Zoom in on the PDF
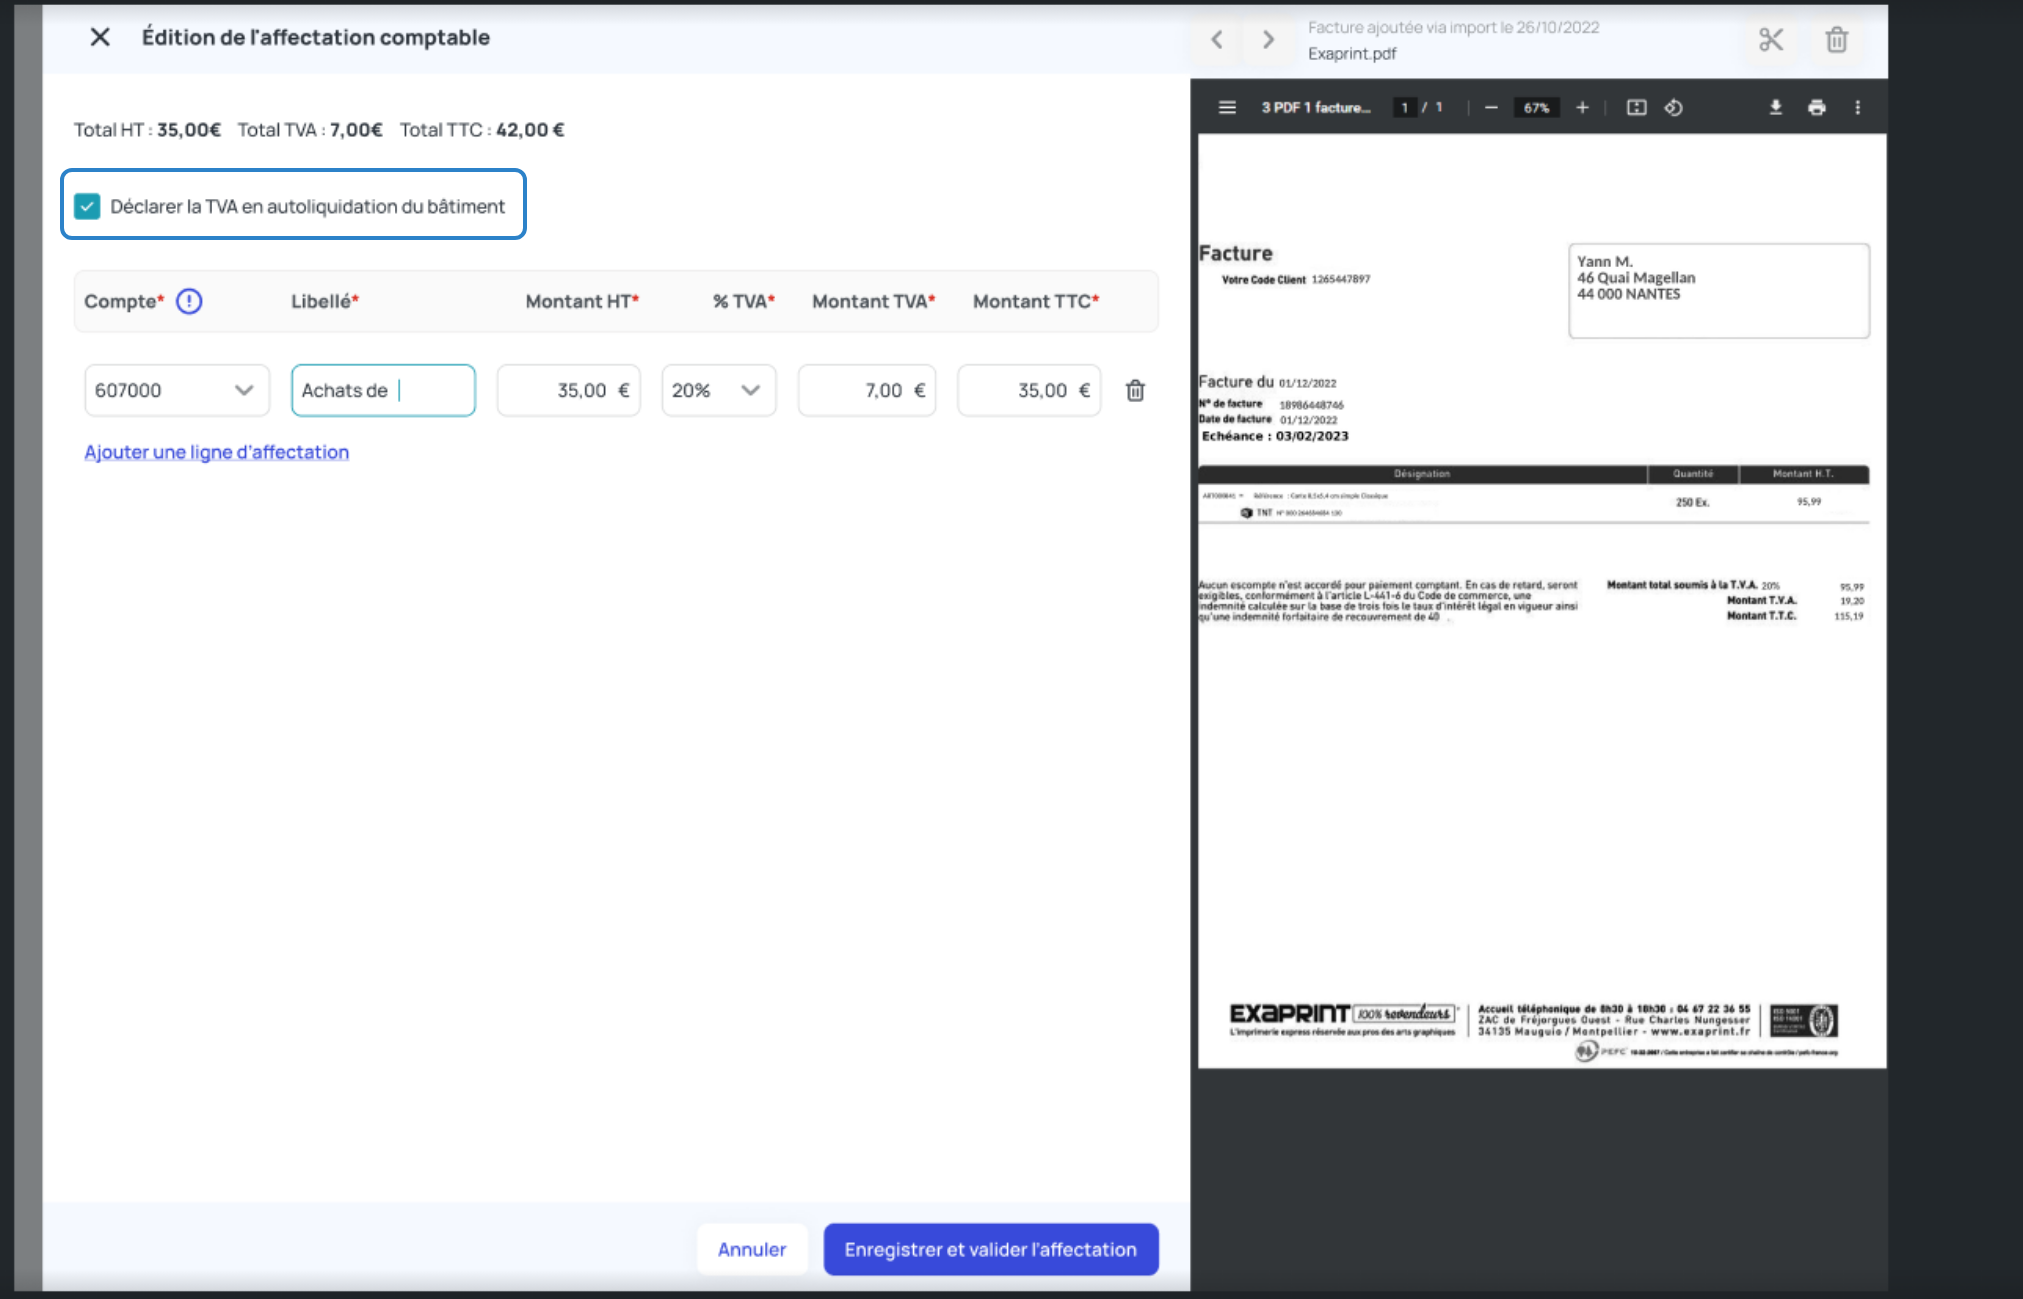This screenshot has width=2023, height=1299. point(1582,108)
